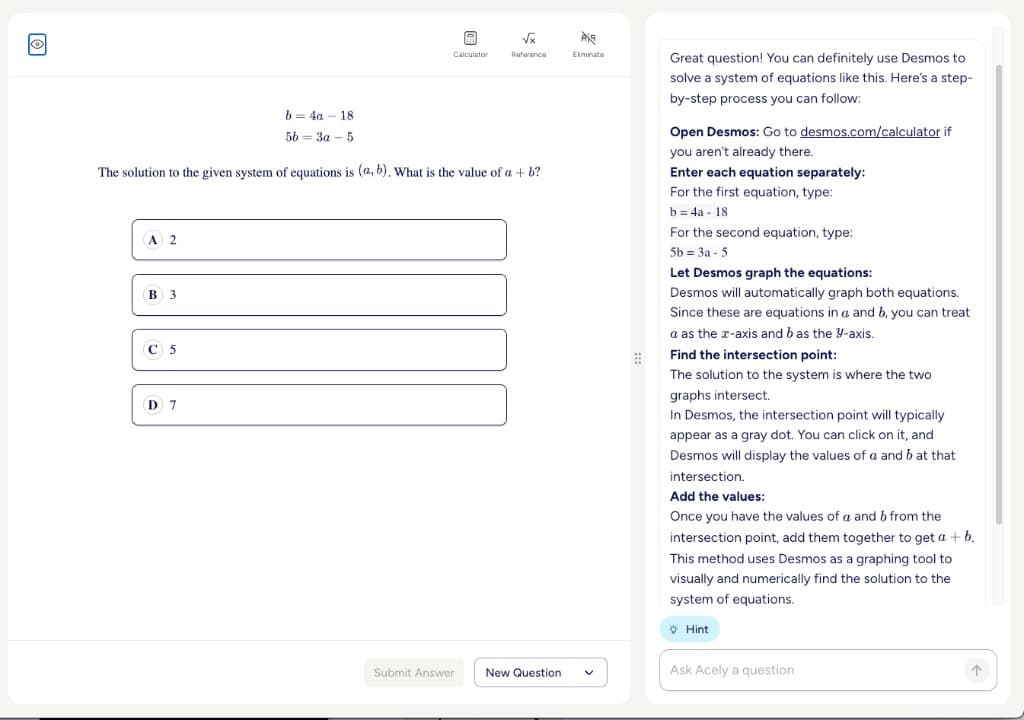Click the square-root symbol above Reference
Screen dimensions: 1024x720
point(529,35)
